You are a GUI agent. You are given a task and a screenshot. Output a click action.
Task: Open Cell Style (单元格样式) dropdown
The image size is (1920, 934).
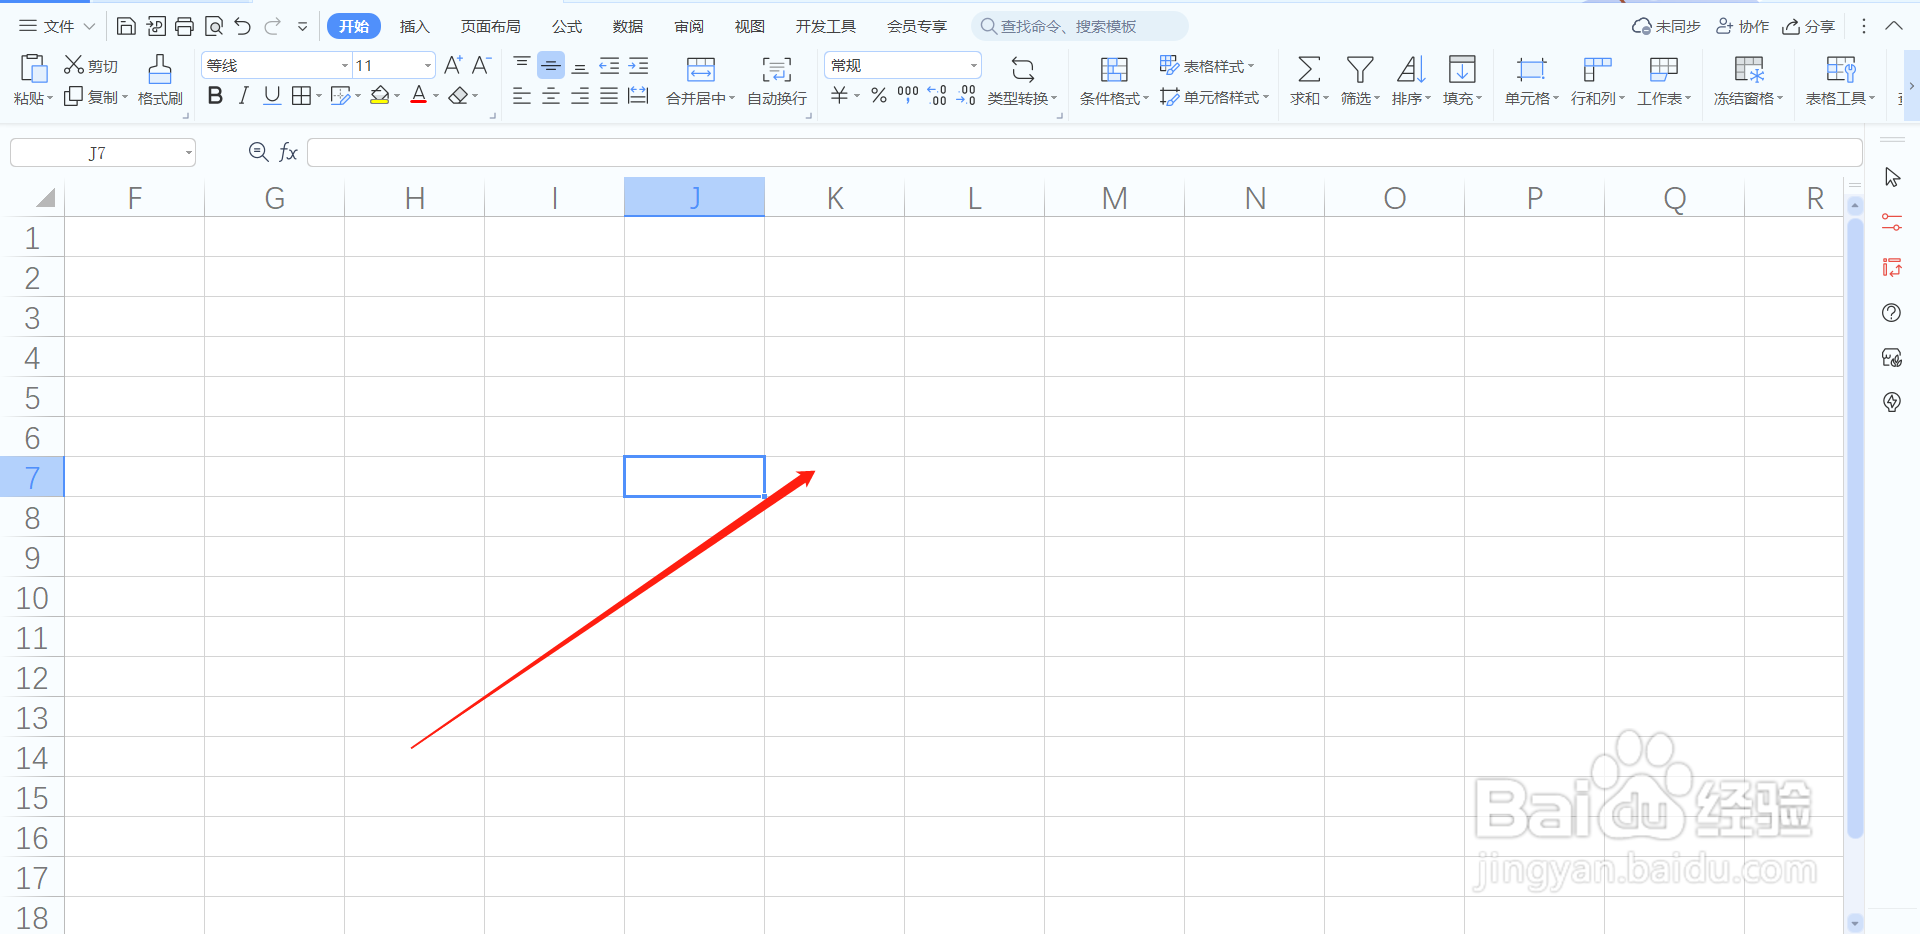[1214, 97]
